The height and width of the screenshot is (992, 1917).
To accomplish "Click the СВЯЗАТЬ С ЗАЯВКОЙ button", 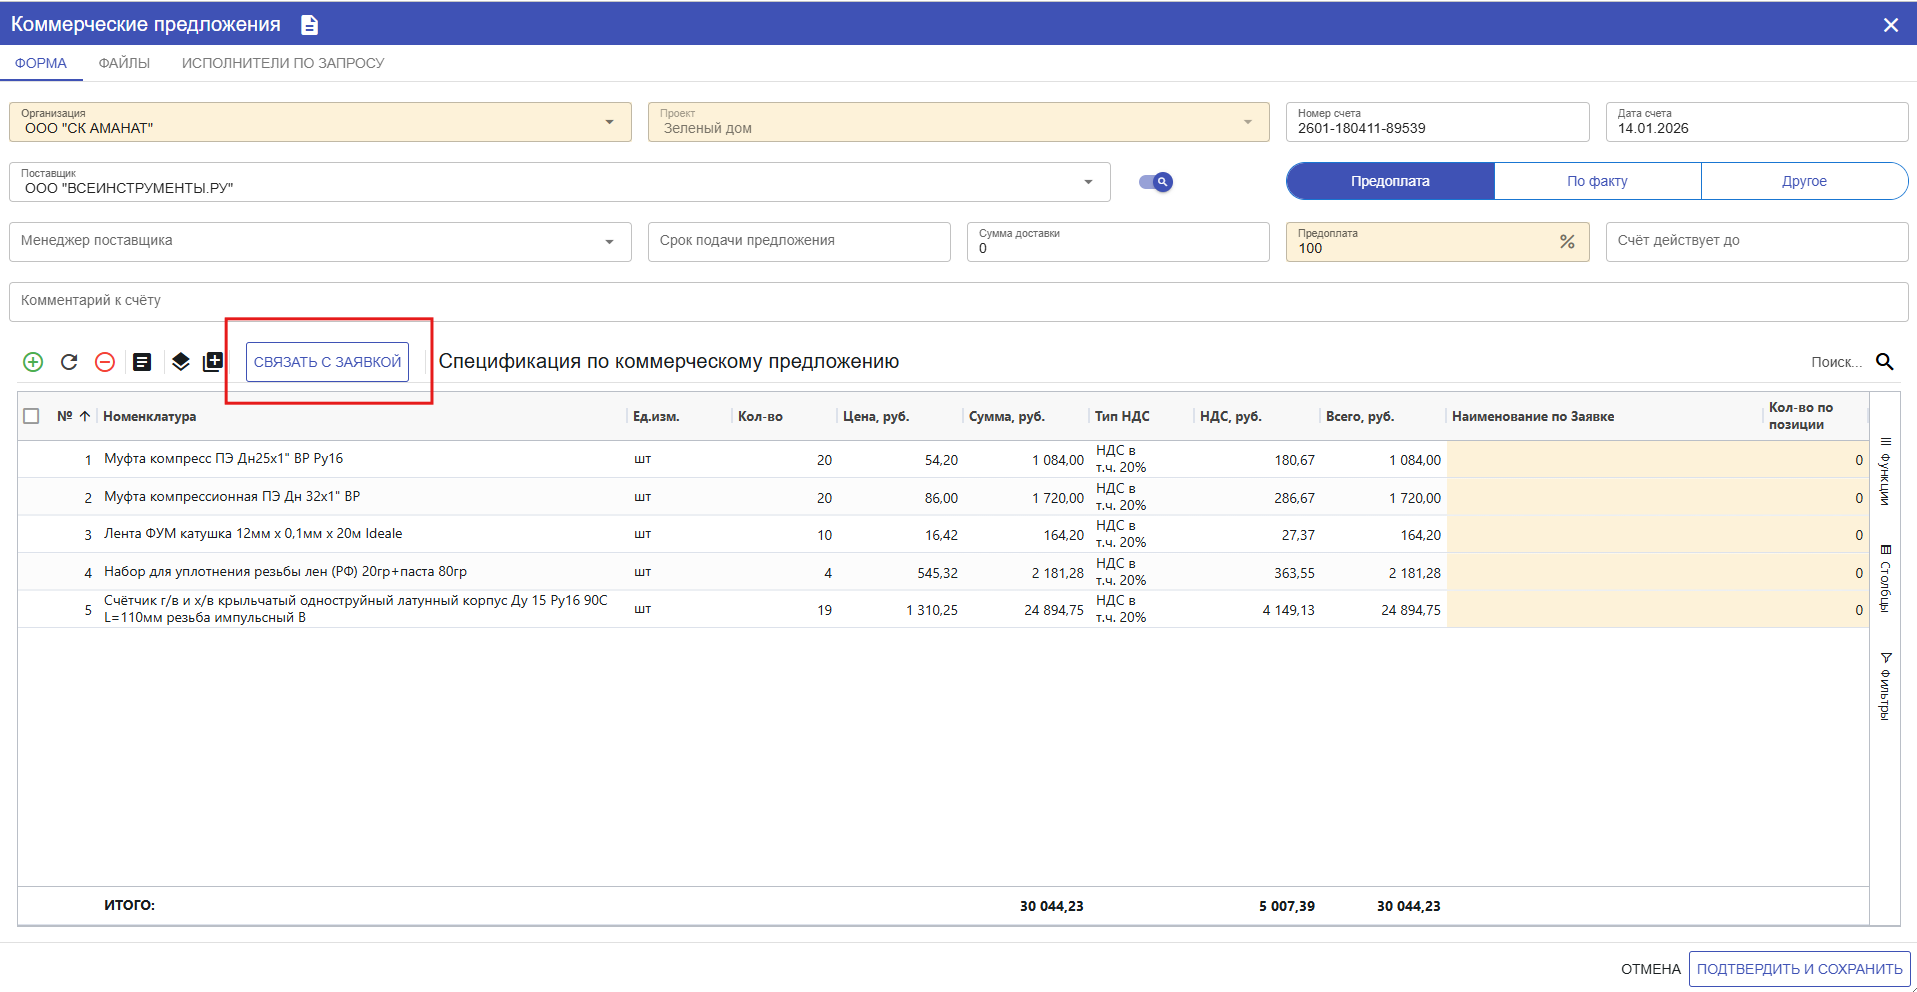I will click(x=327, y=362).
